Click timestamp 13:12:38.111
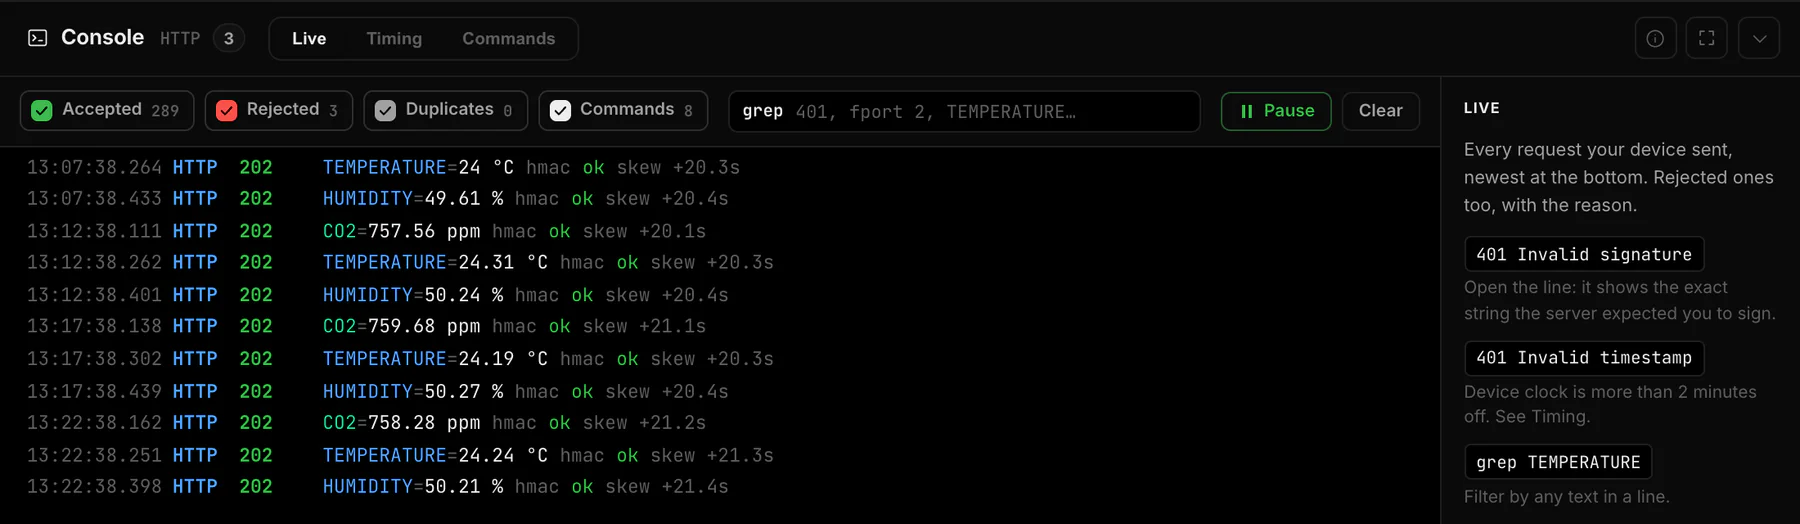The height and width of the screenshot is (524, 1800). point(94,231)
